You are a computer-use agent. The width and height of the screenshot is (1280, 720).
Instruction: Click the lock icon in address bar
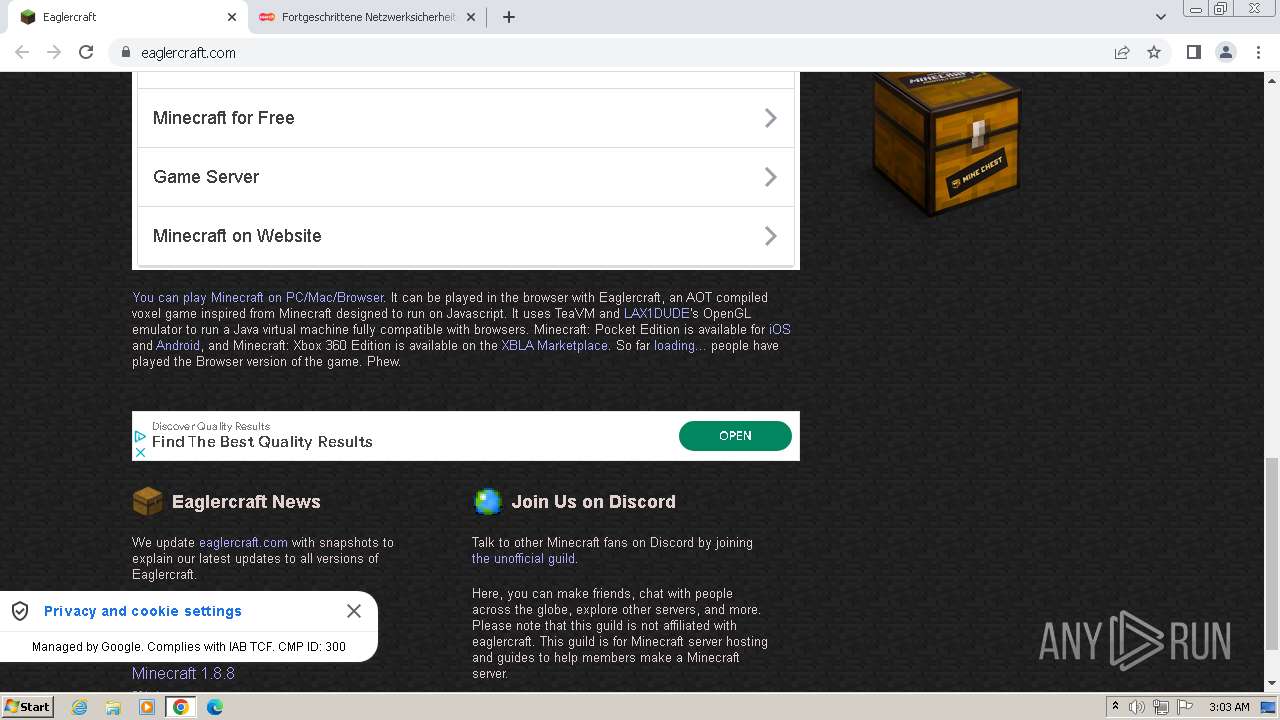pos(126,52)
